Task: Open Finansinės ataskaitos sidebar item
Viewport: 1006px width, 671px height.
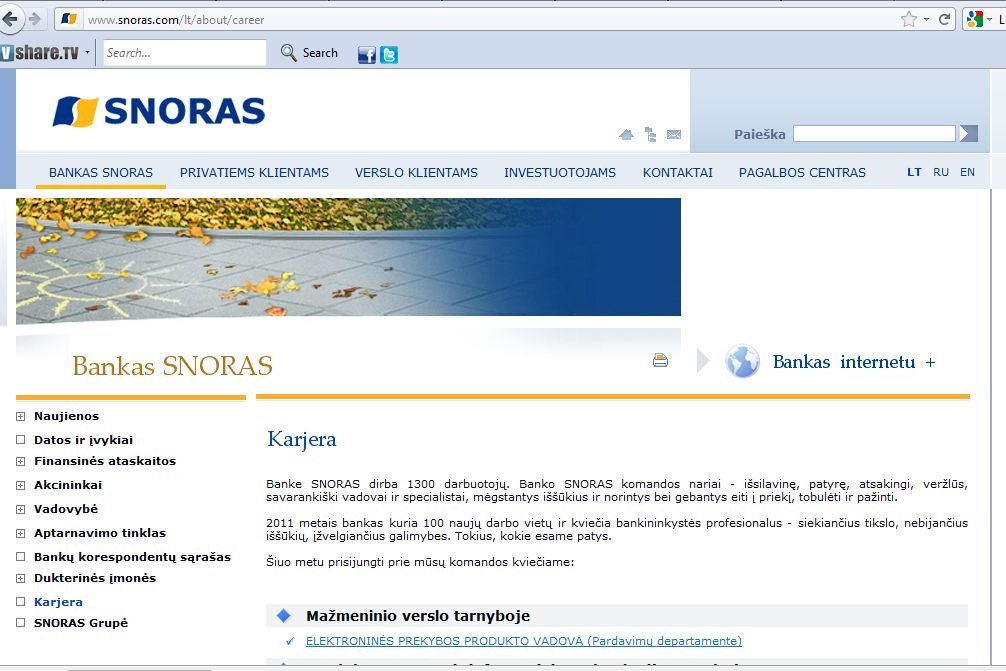Action: (105, 461)
